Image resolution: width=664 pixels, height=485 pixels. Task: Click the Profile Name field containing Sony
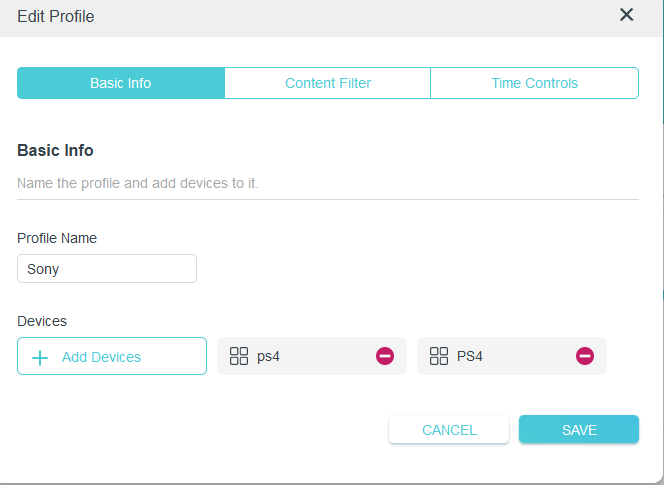point(107,269)
